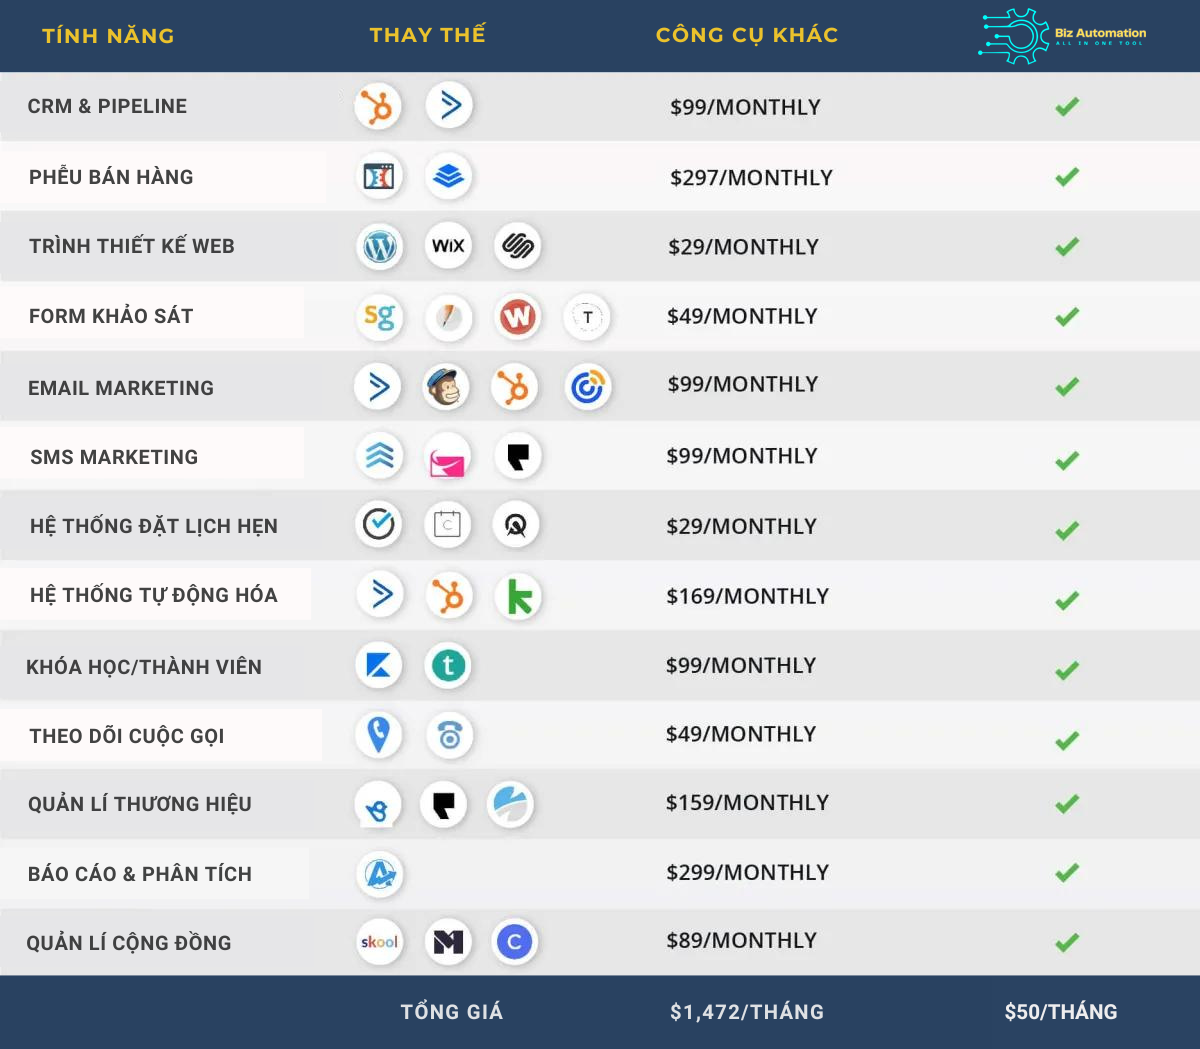
Task: Click the blue chevron icon in Hệ thống tự động hóa row
Action: [381, 594]
